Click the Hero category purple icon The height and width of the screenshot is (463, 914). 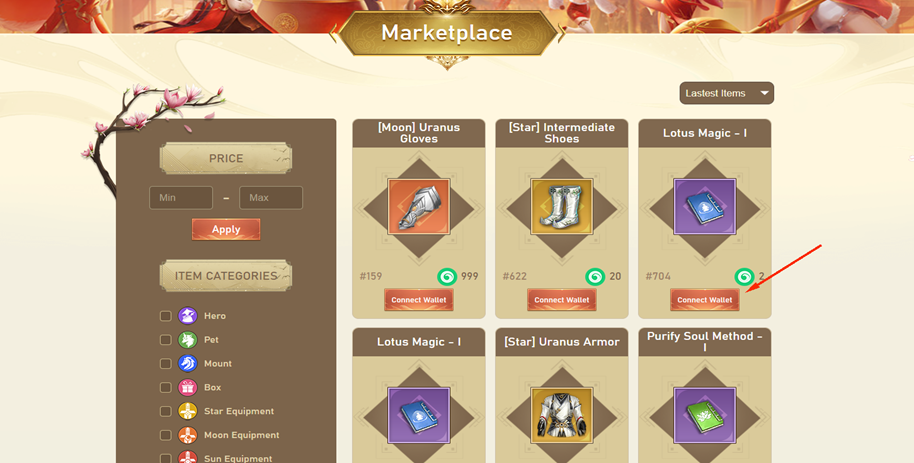point(188,315)
